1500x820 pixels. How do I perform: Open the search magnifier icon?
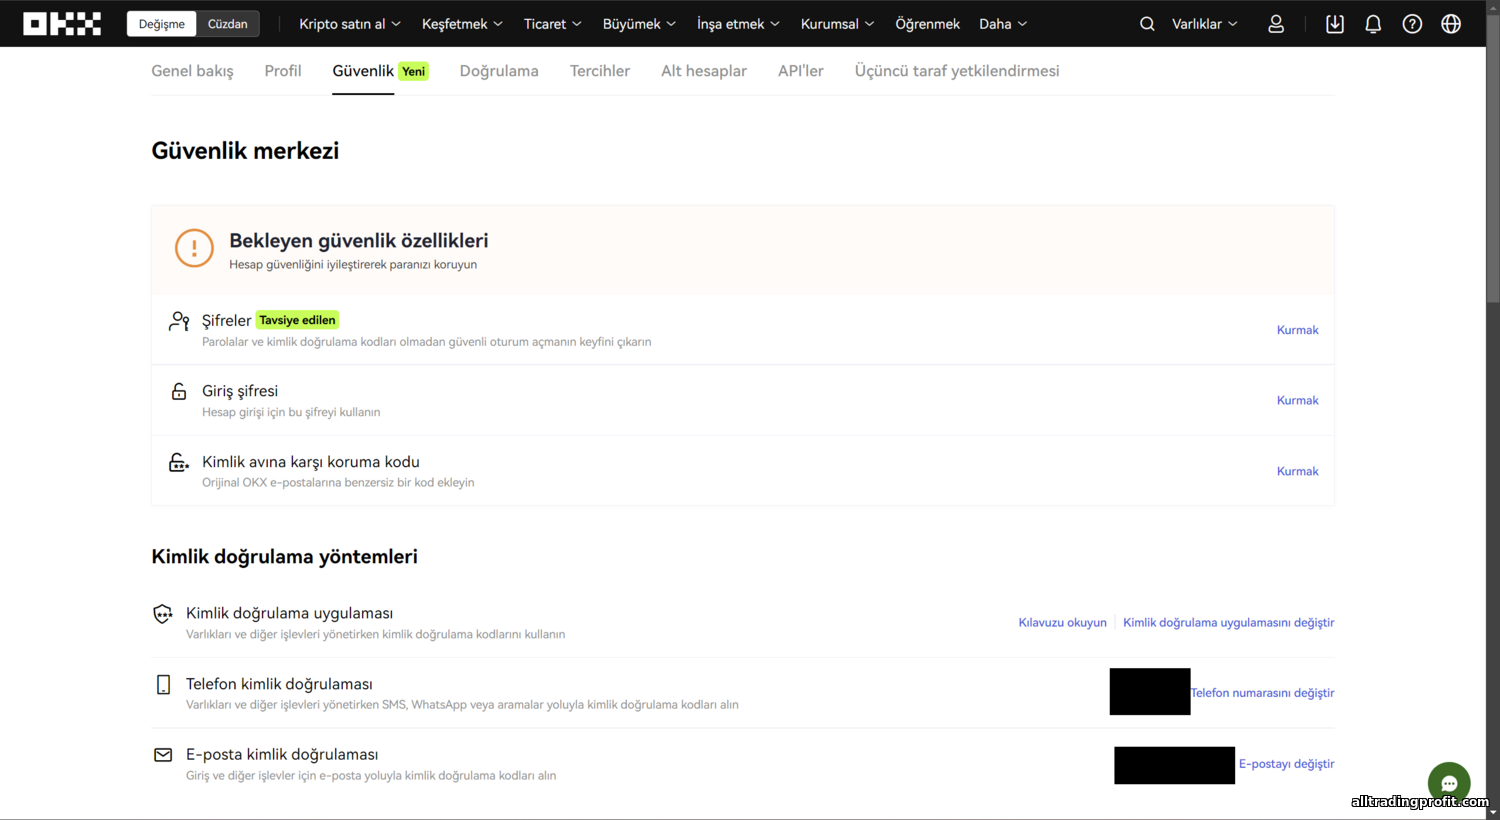pyautogui.click(x=1147, y=24)
